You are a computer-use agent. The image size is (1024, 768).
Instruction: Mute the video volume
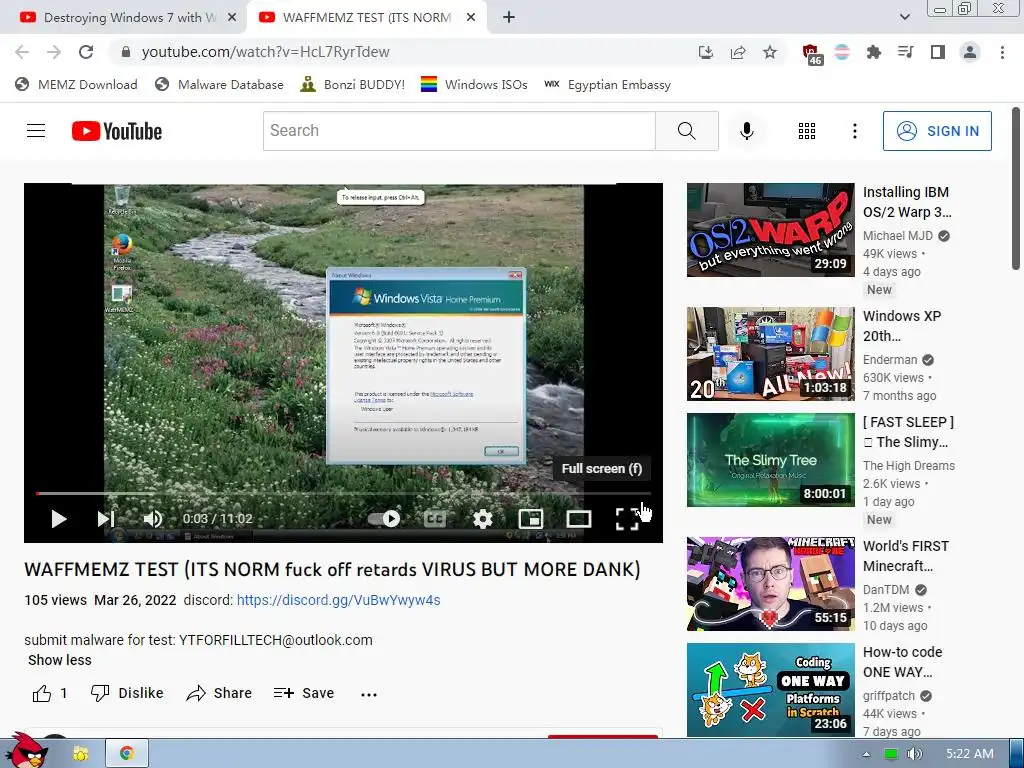[153, 519]
